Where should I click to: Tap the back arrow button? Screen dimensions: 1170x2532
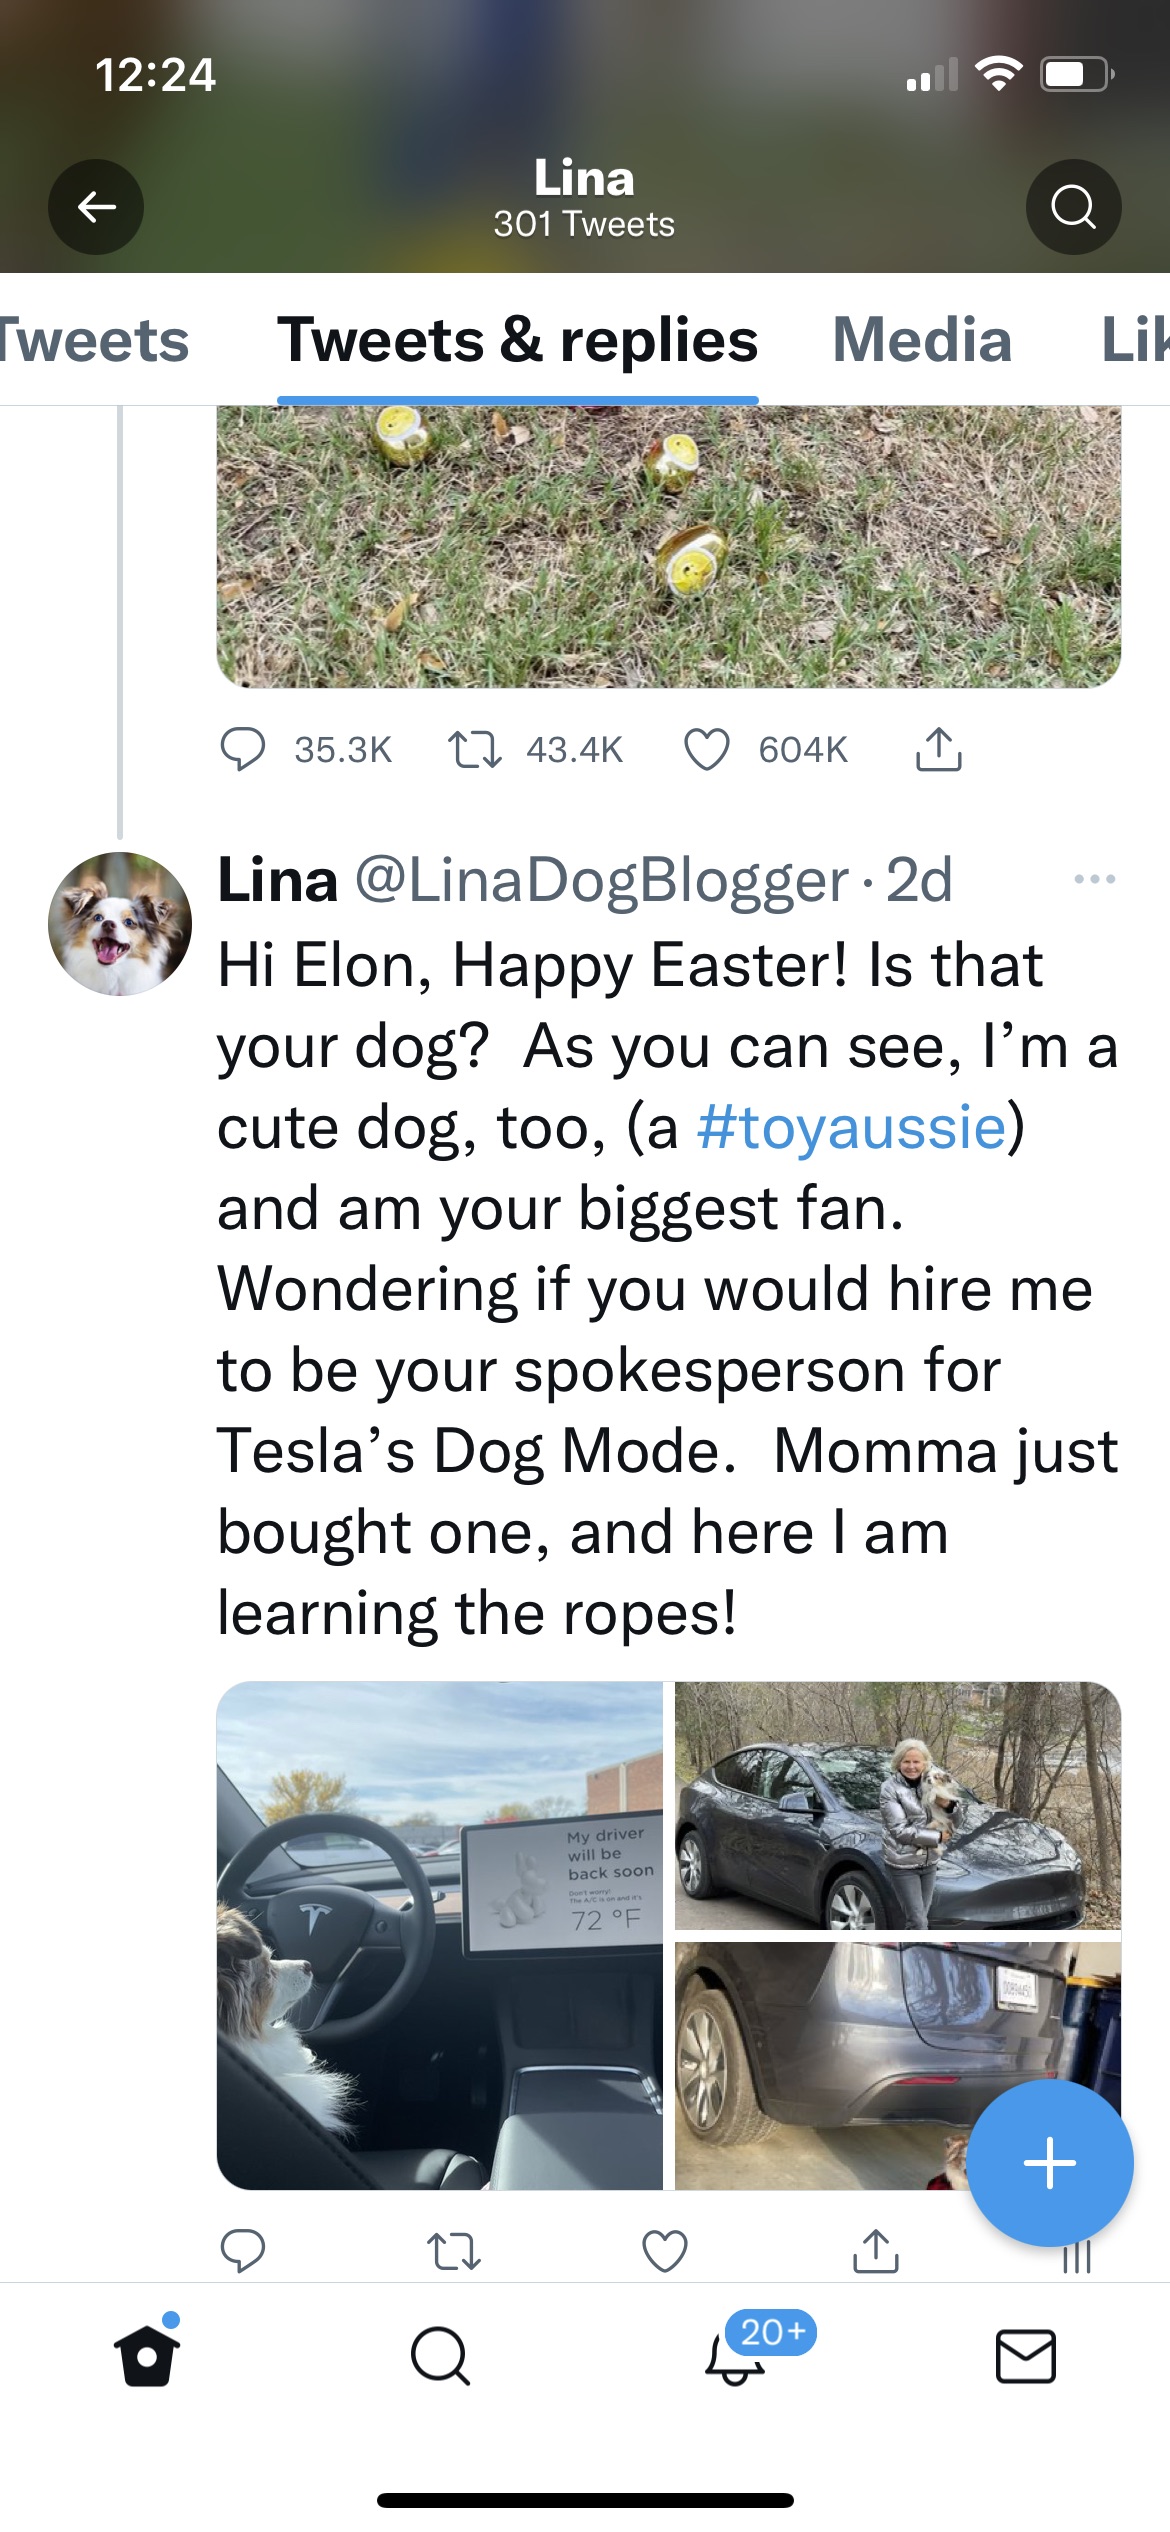[96, 207]
